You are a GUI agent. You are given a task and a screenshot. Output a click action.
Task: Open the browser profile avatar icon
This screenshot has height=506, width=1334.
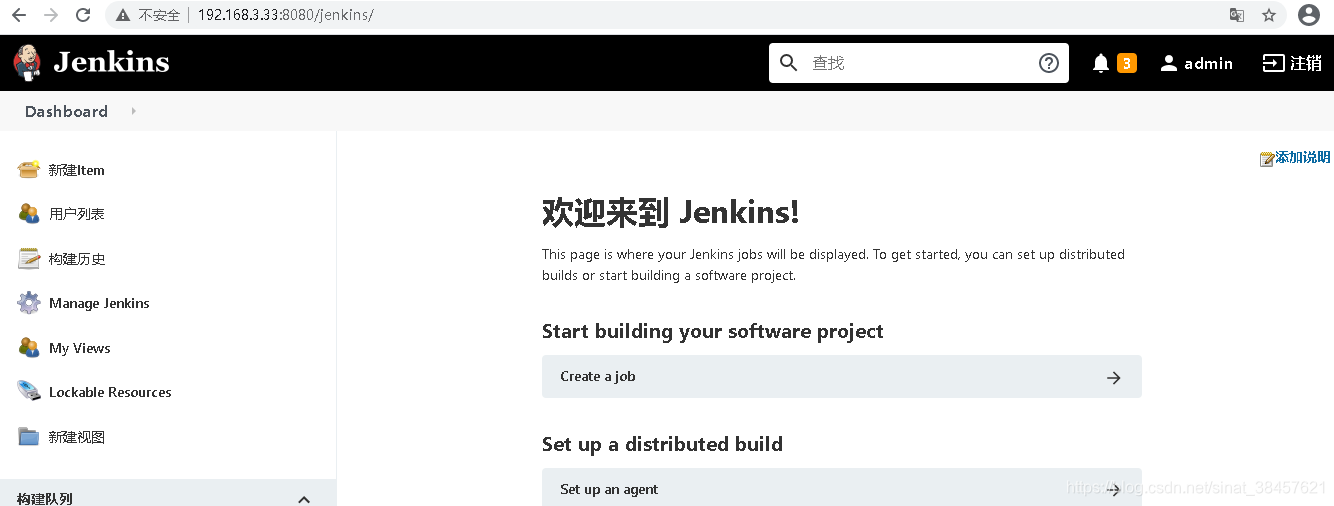[1309, 15]
